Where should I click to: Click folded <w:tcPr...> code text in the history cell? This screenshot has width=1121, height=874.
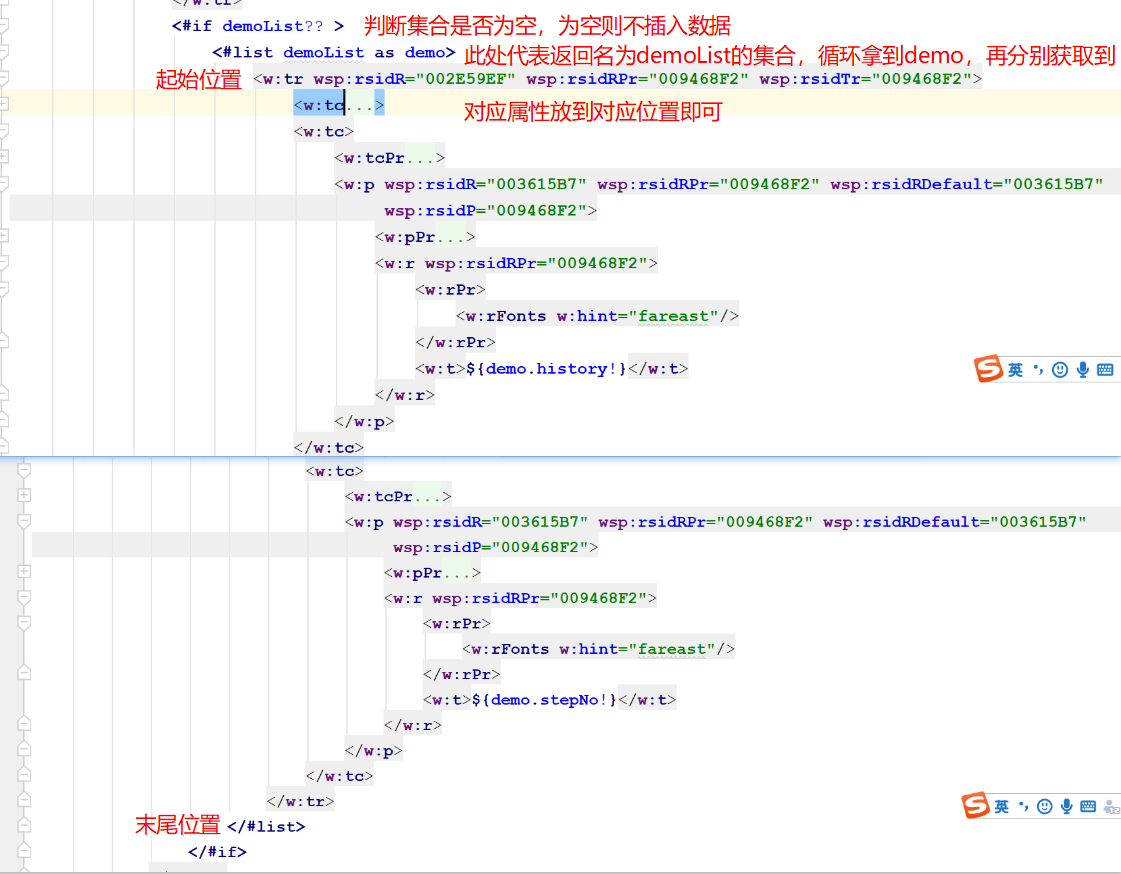[x=390, y=158]
